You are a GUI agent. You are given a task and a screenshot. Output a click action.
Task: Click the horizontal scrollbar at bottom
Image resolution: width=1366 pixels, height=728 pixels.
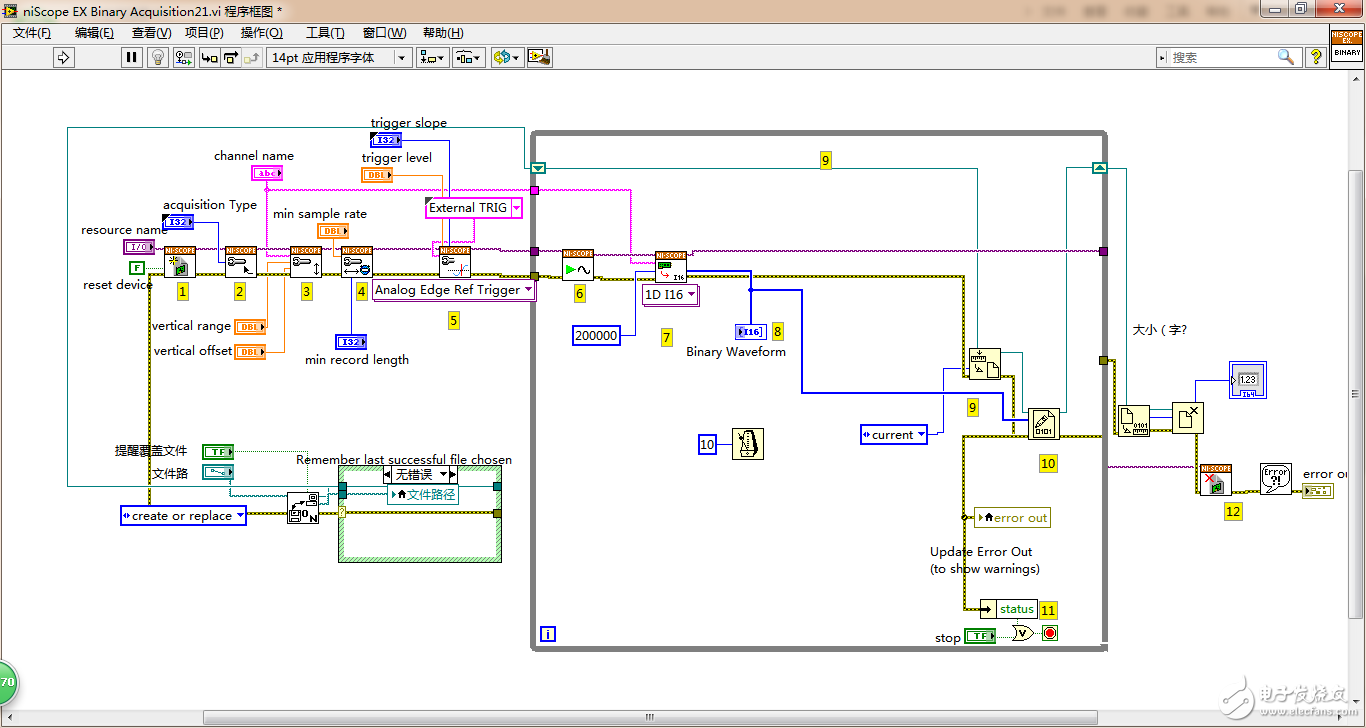click(x=650, y=717)
